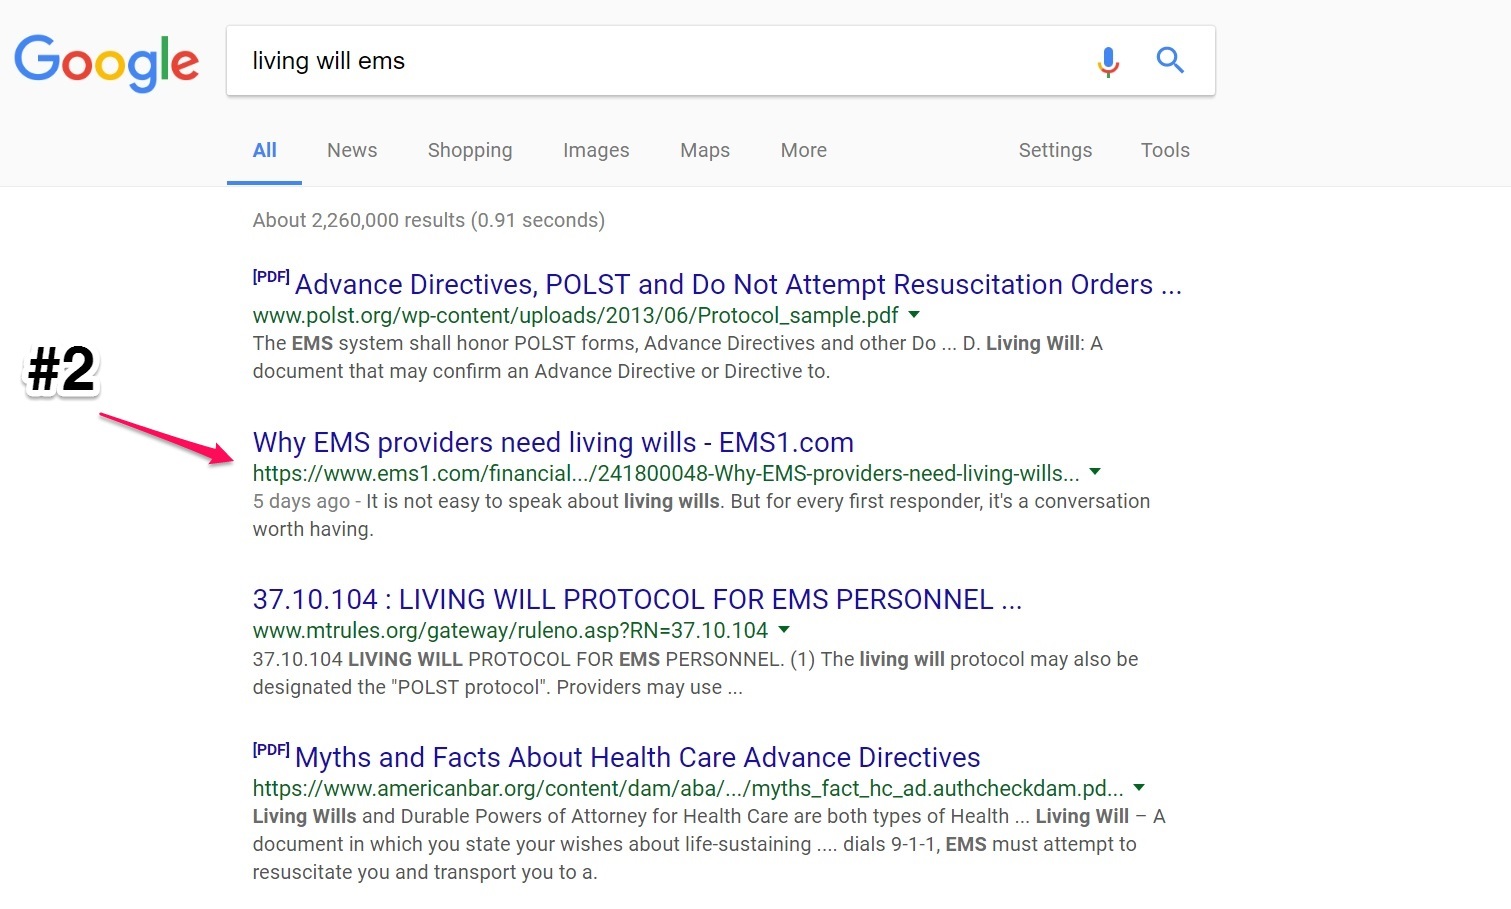Screen dimensions: 1511x909
Task: Open Why EMS providers need living wills result
Action: [553, 442]
